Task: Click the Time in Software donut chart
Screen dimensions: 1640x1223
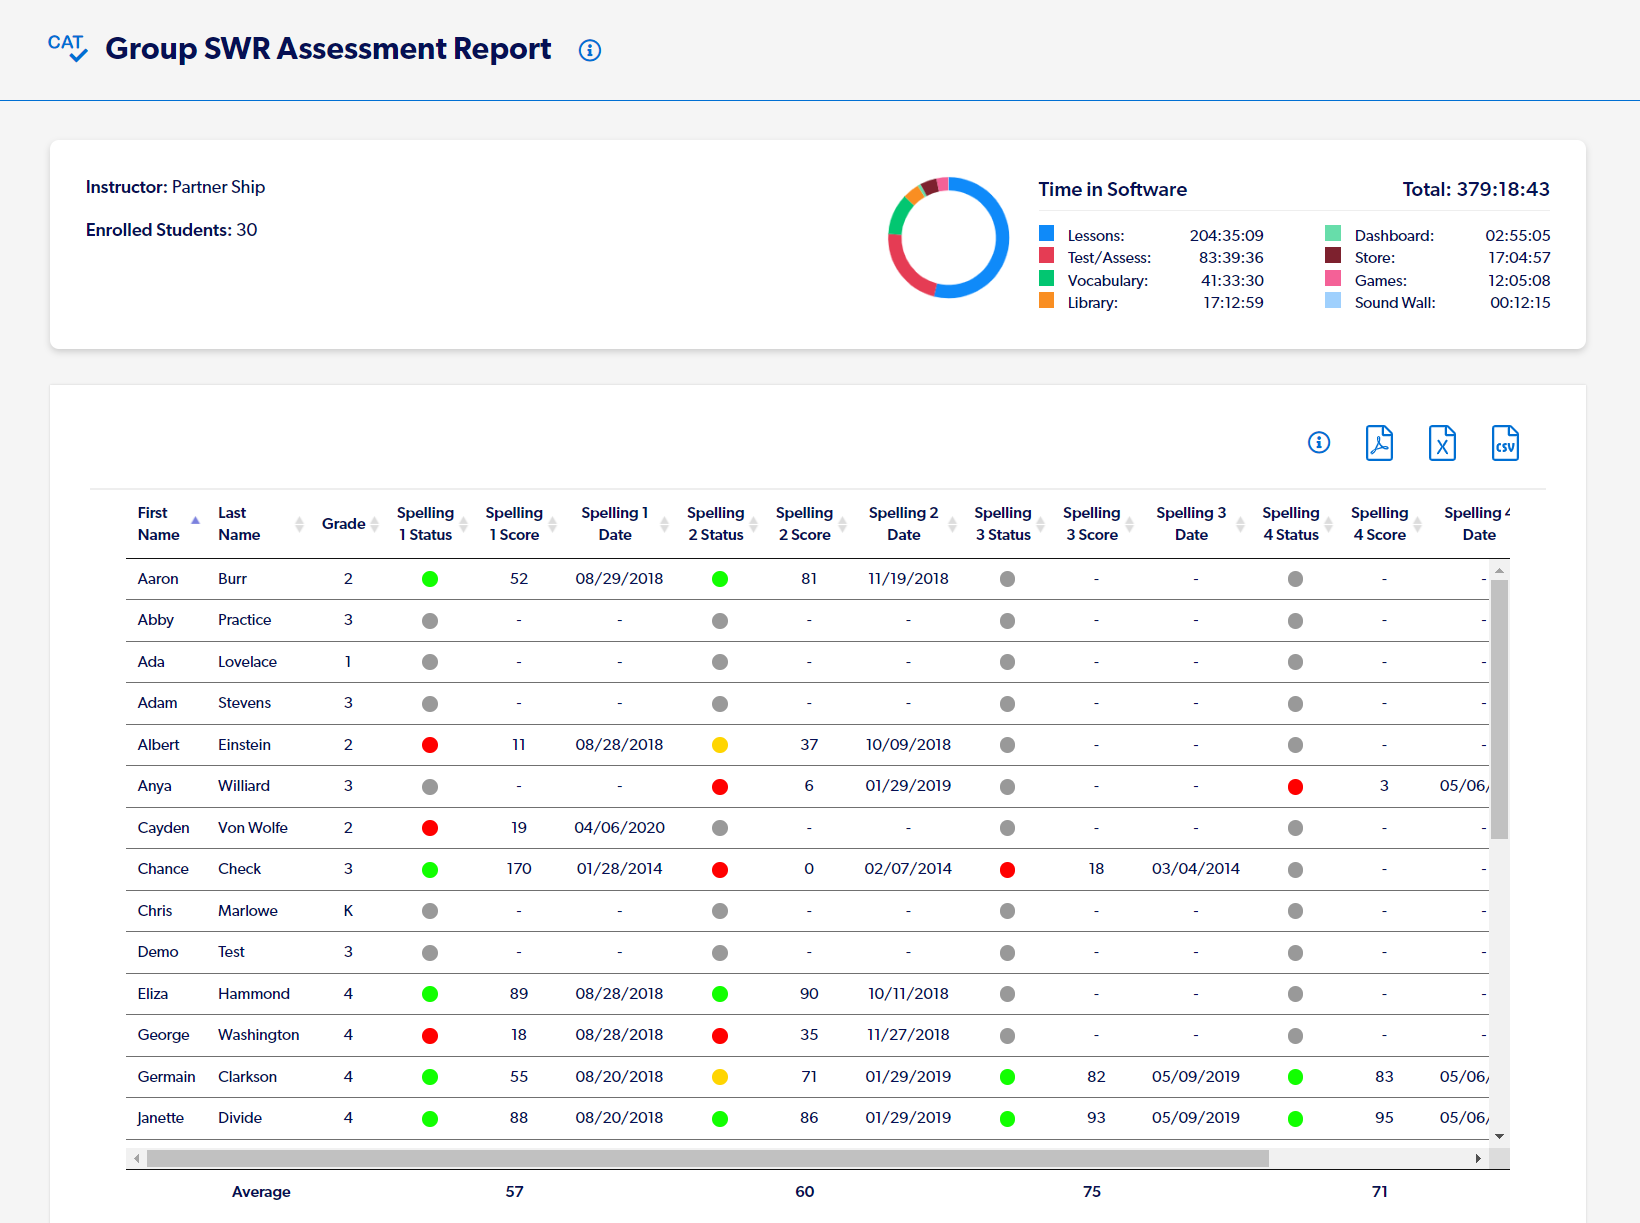Action: tap(948, 238)
